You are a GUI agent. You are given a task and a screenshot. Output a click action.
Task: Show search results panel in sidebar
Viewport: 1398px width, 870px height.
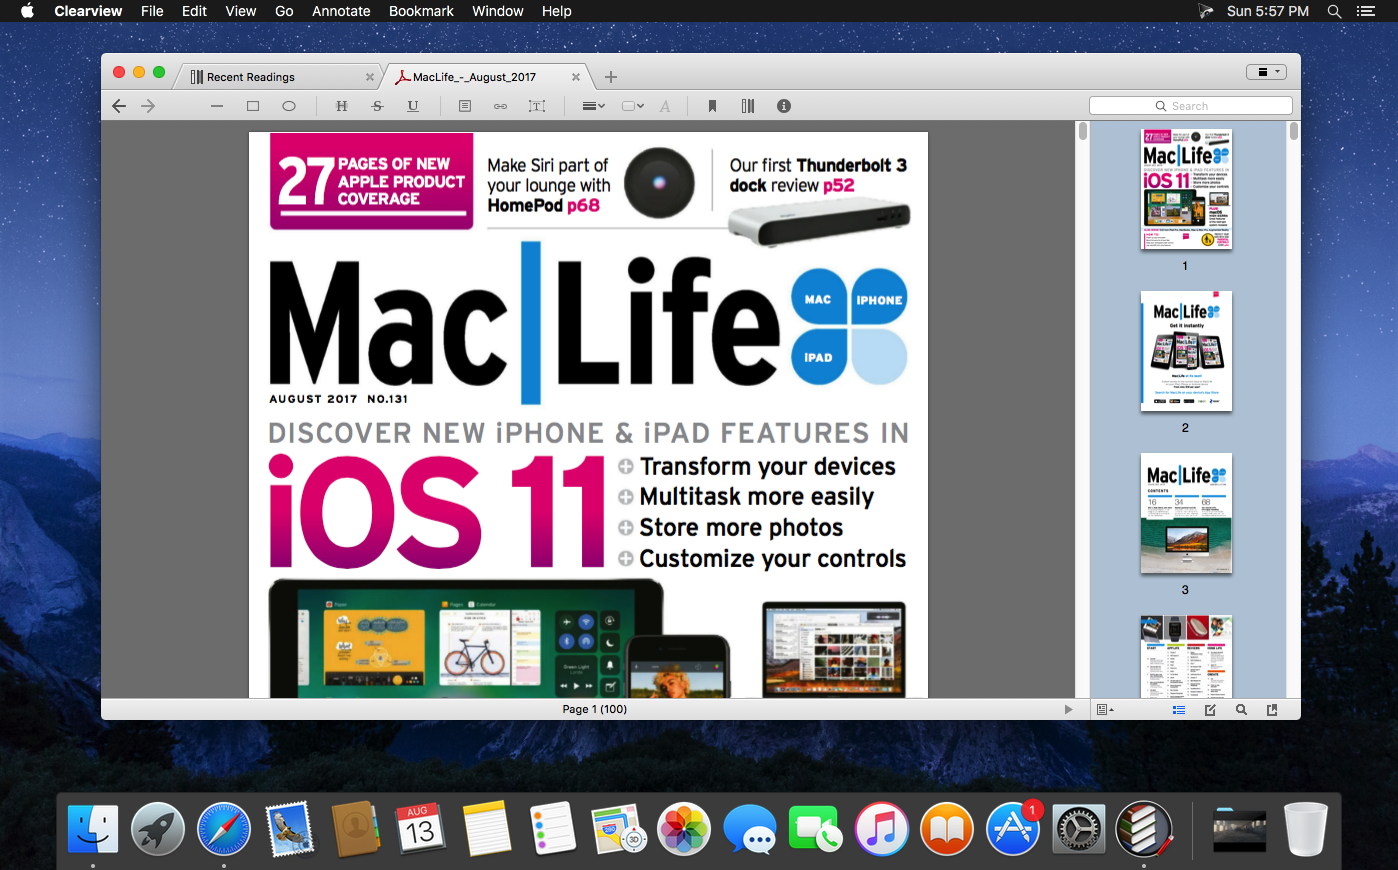click(x=1241, y=709)
